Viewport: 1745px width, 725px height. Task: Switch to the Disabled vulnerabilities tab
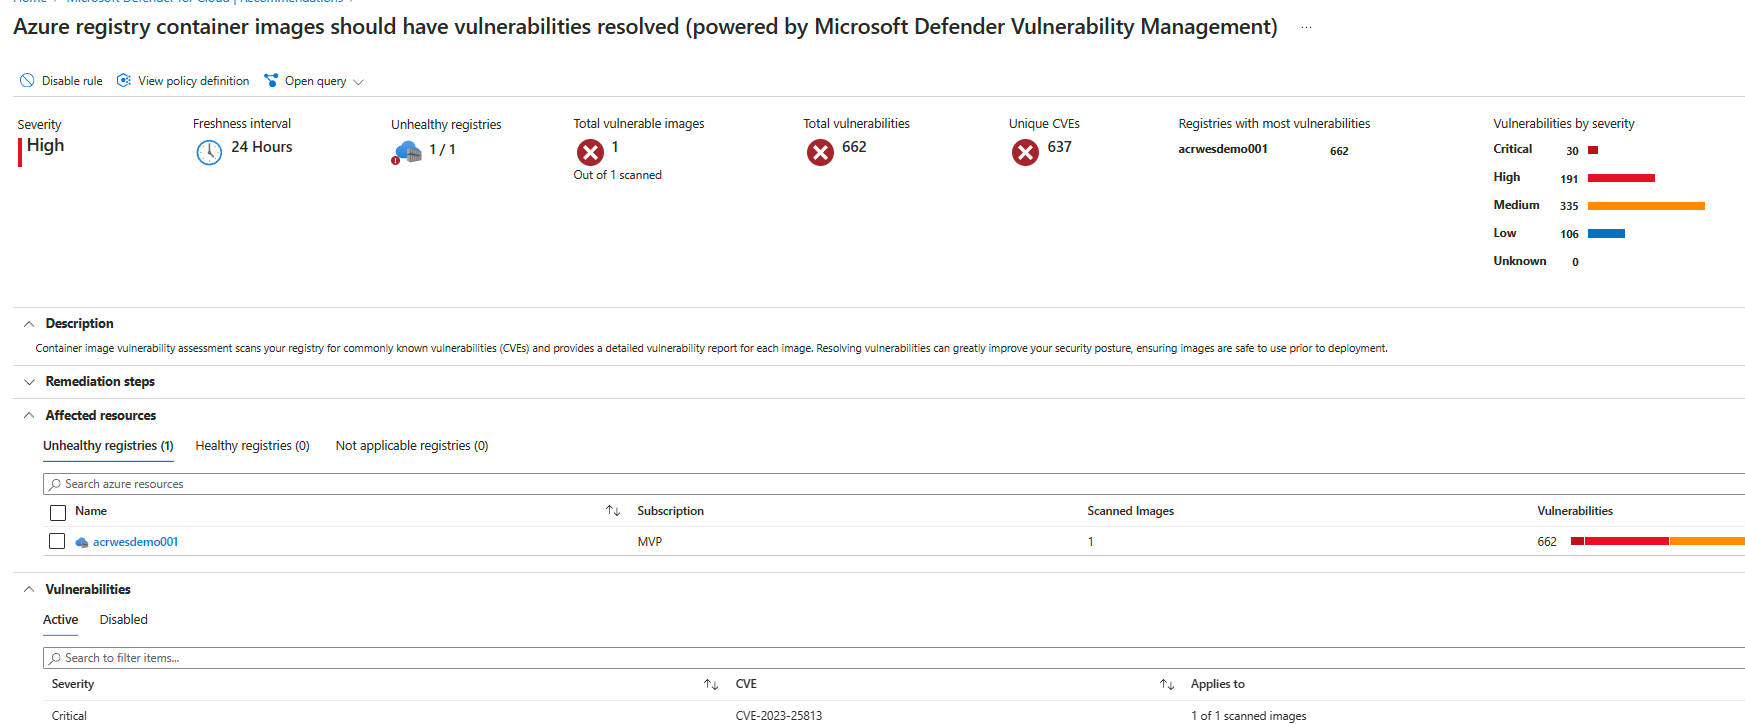(x=123, y=620)
